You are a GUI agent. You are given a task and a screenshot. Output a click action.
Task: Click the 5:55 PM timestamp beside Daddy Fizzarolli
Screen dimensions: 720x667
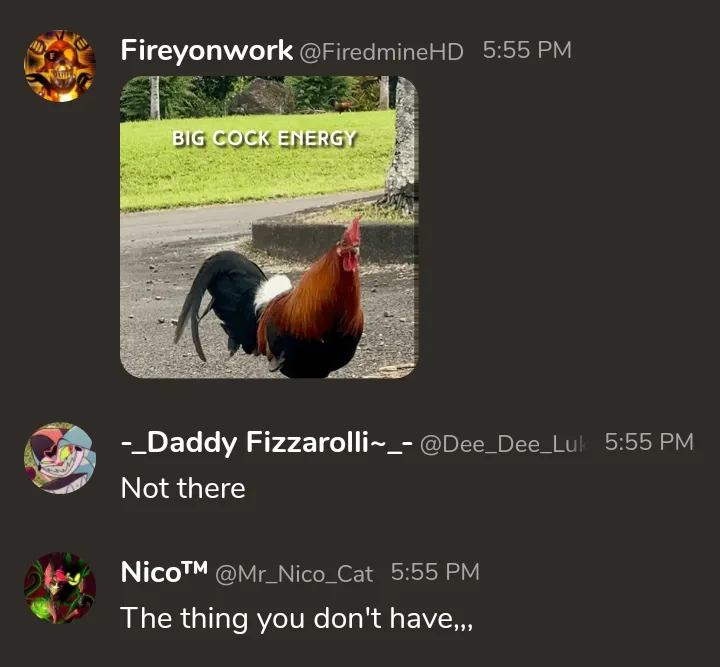coord(649,442)
